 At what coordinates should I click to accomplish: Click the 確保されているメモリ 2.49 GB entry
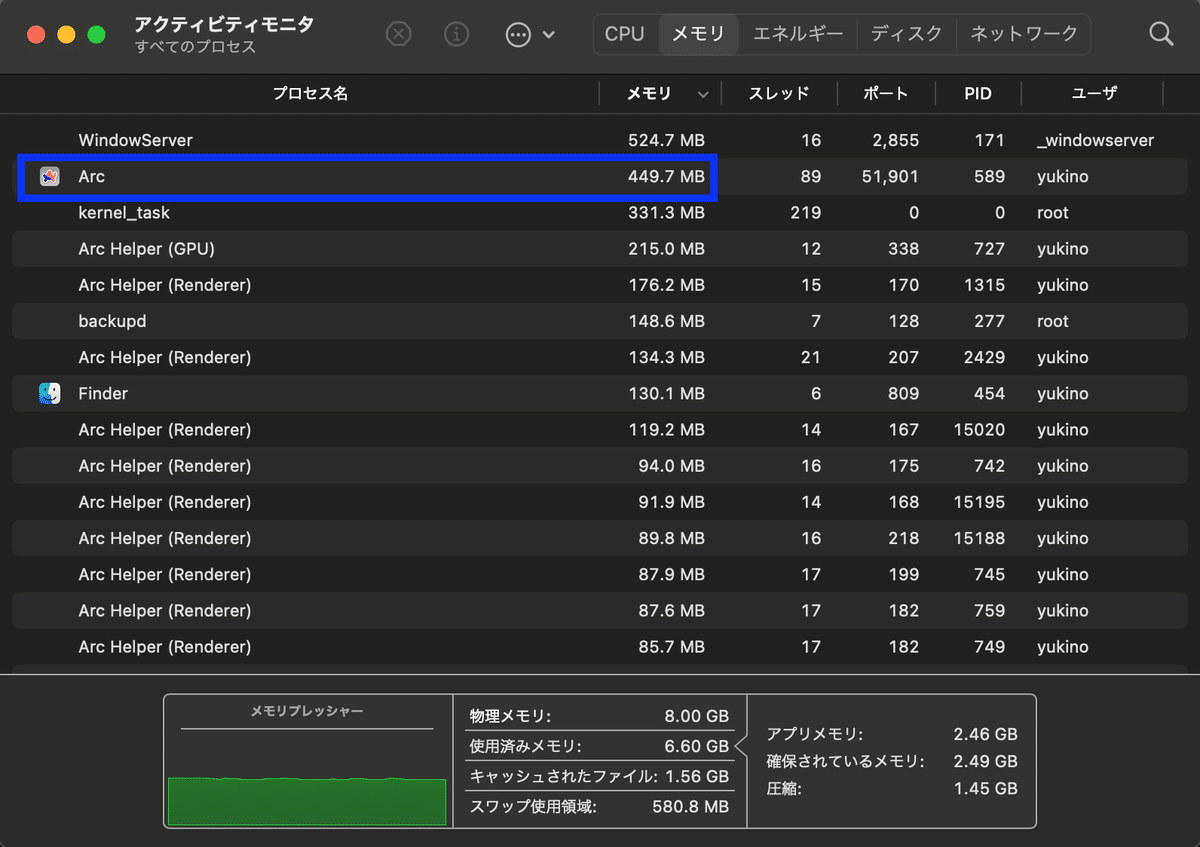tap(892, 761)
